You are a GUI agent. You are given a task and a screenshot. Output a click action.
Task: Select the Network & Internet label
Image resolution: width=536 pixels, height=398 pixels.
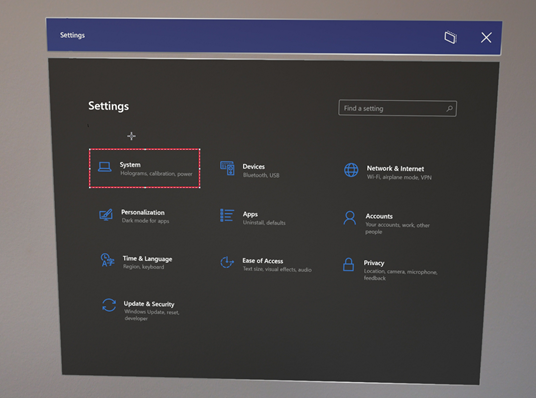click(x=395, y=169)
